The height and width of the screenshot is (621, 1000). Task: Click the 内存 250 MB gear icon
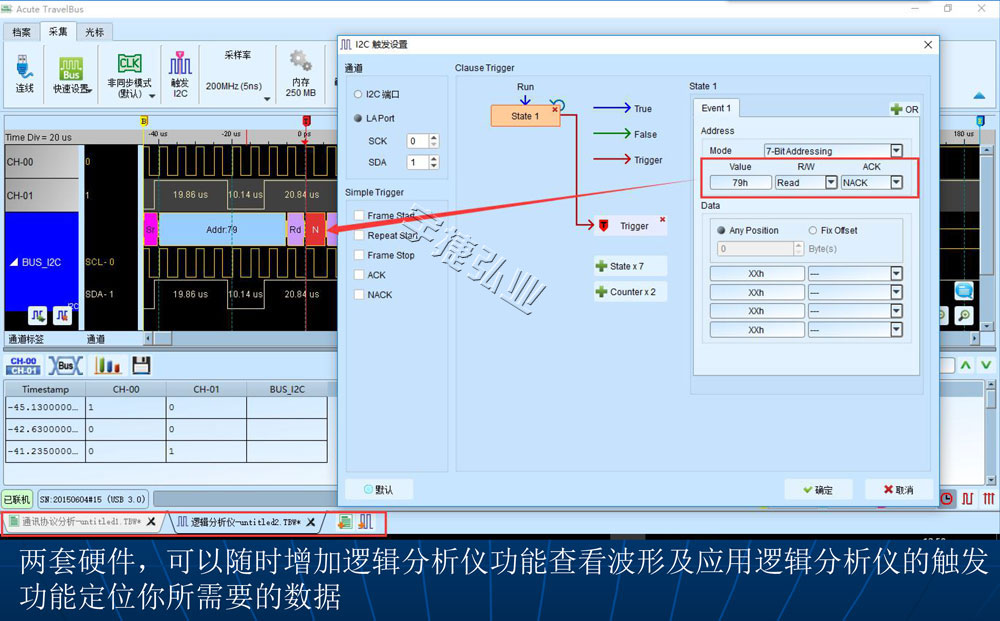coord(300,61)
